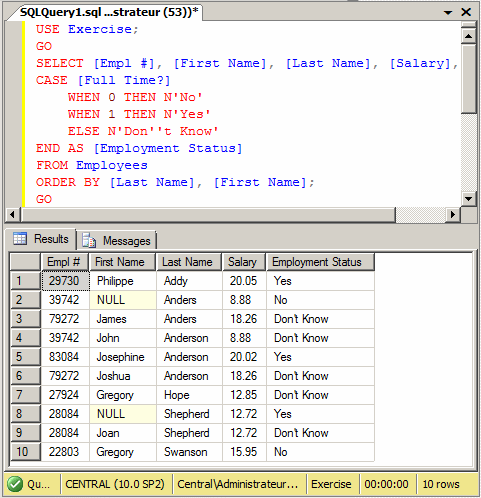The height and width of the screenshot is (498, 481).
Task: Click the Salary cell 20.05
Action: click(x=244, y=281)
